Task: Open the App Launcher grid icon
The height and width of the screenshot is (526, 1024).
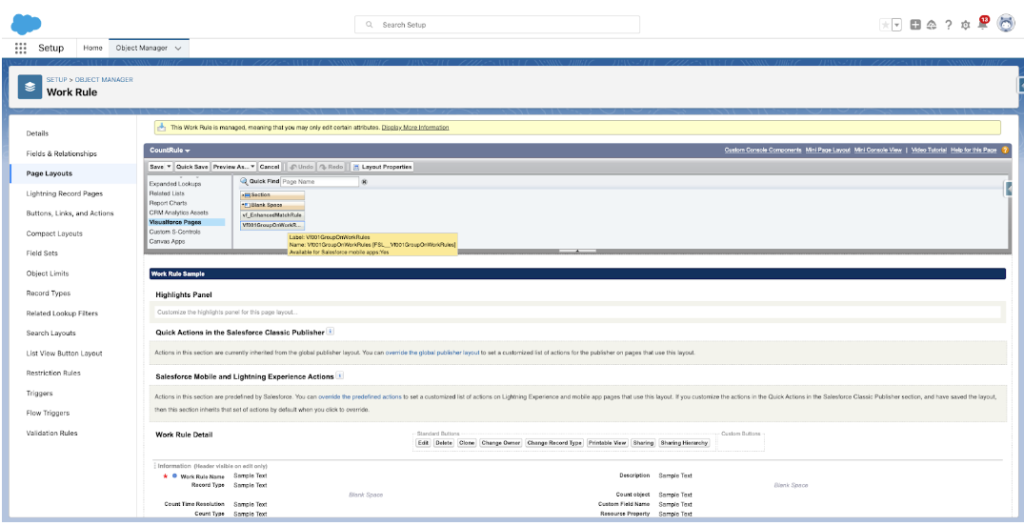Action: 21,48
